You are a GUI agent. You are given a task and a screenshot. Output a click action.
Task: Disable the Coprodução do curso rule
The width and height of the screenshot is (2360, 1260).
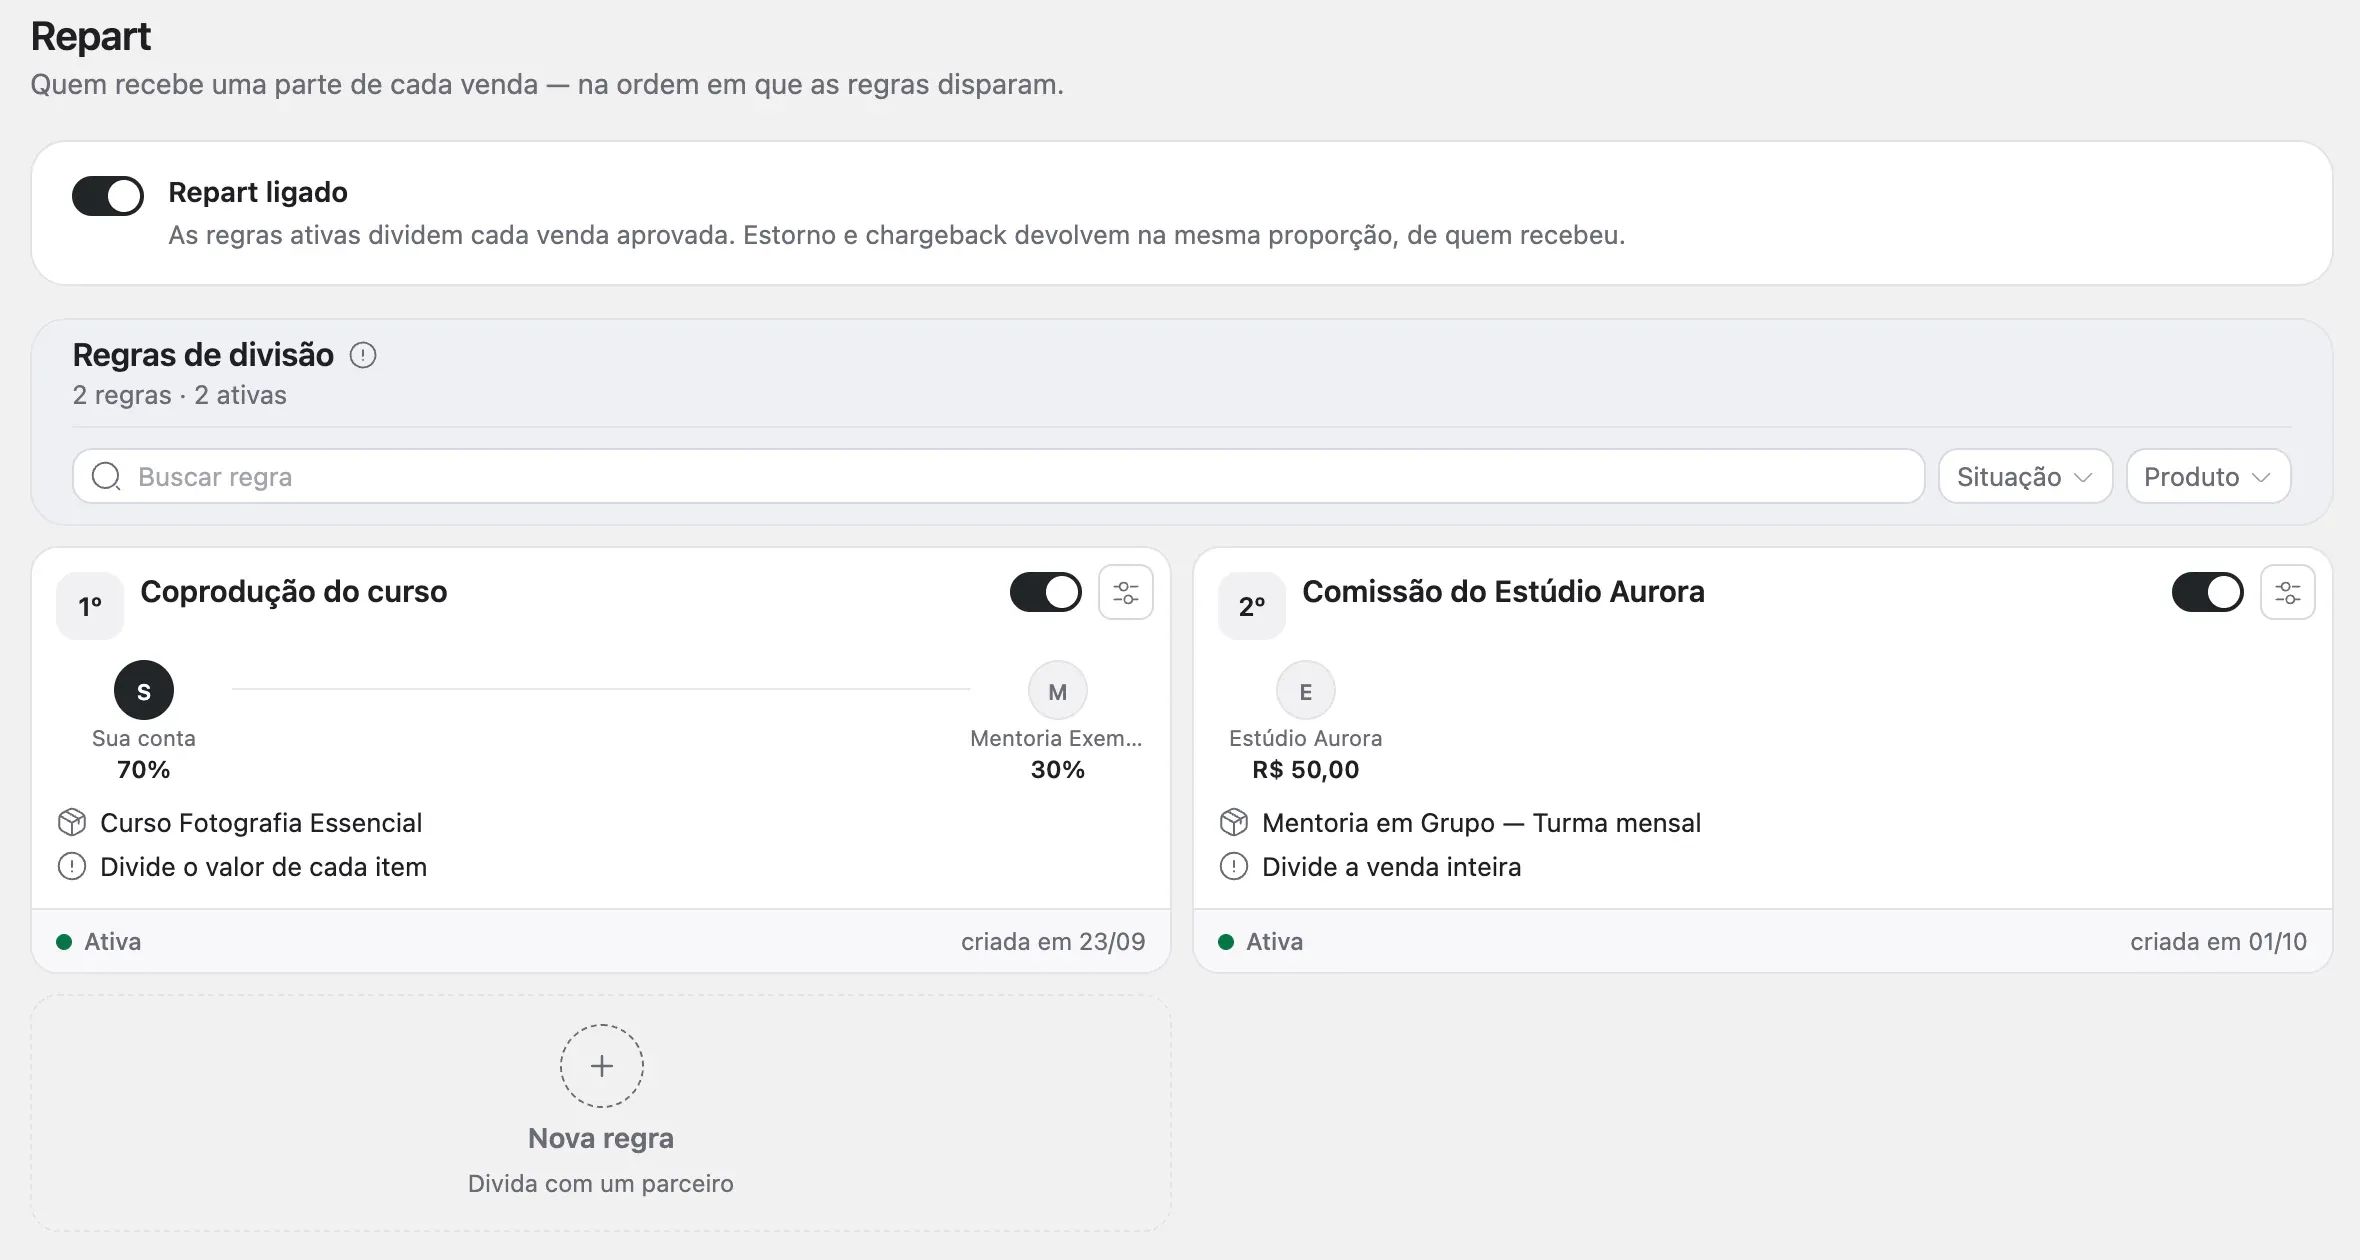point(1046,592)
